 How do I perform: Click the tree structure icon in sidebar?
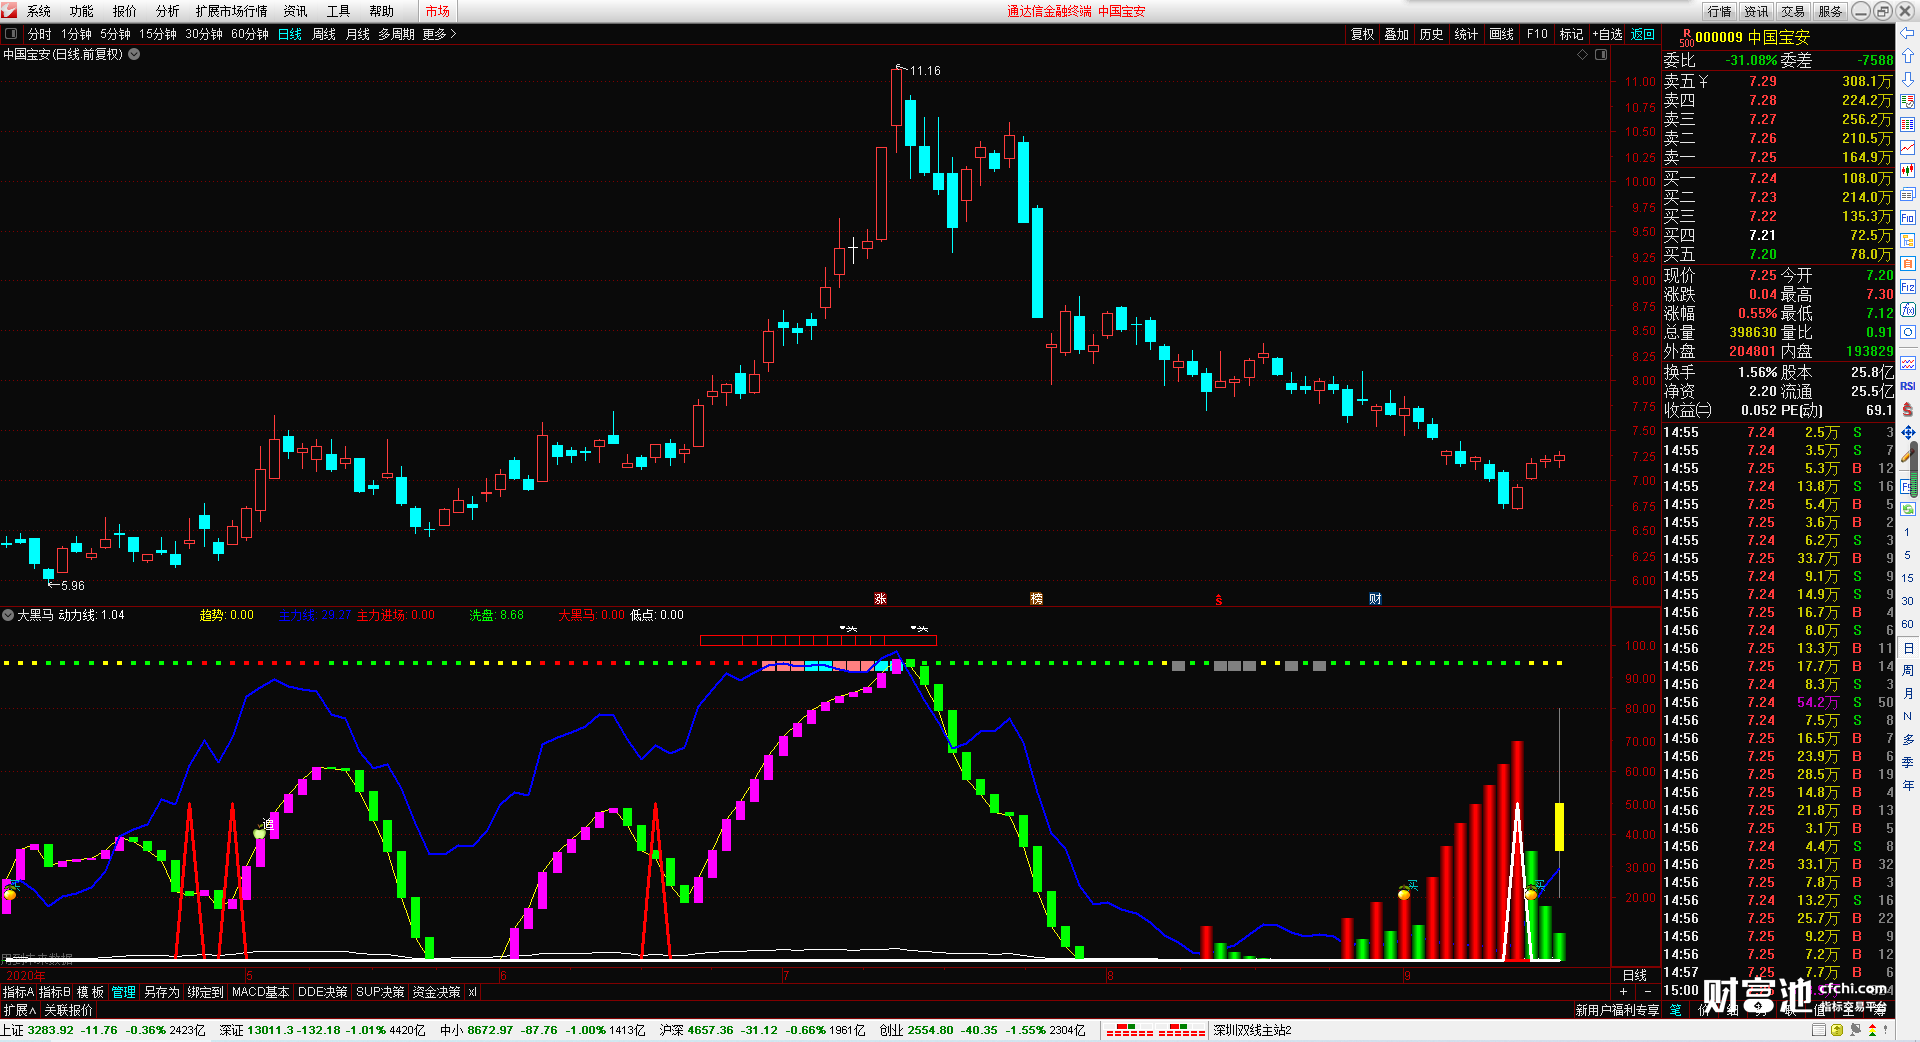coord(1908,240)
